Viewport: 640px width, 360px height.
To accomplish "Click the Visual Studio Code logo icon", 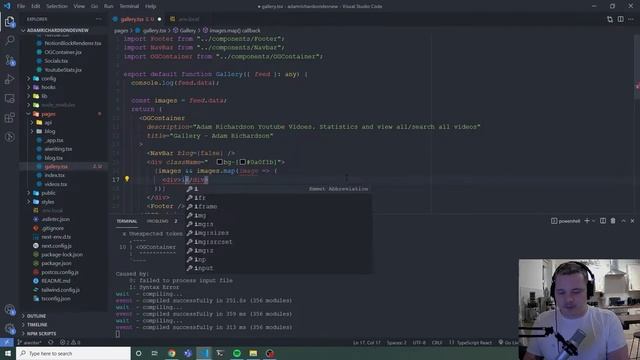I will click(7, 6).
